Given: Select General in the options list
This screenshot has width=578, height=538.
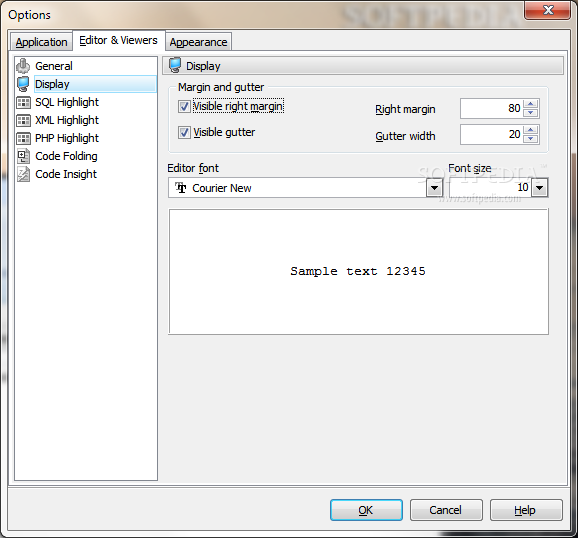Looking at the screenshot, I should point(54,66).
